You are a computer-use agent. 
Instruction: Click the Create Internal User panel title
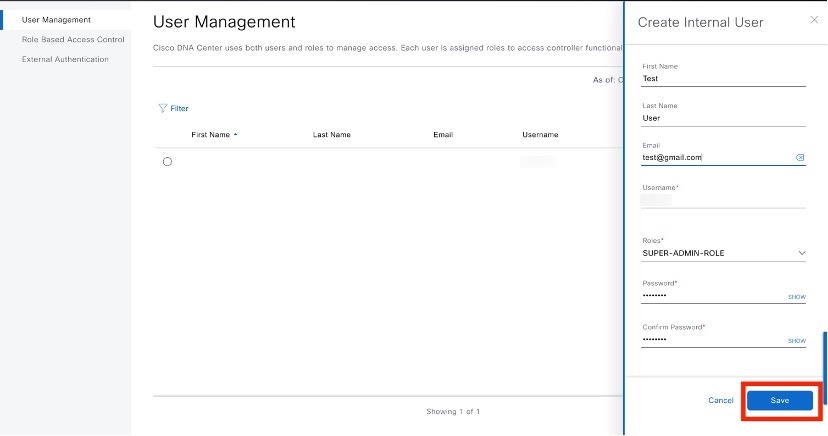click(x=700, y=22)
